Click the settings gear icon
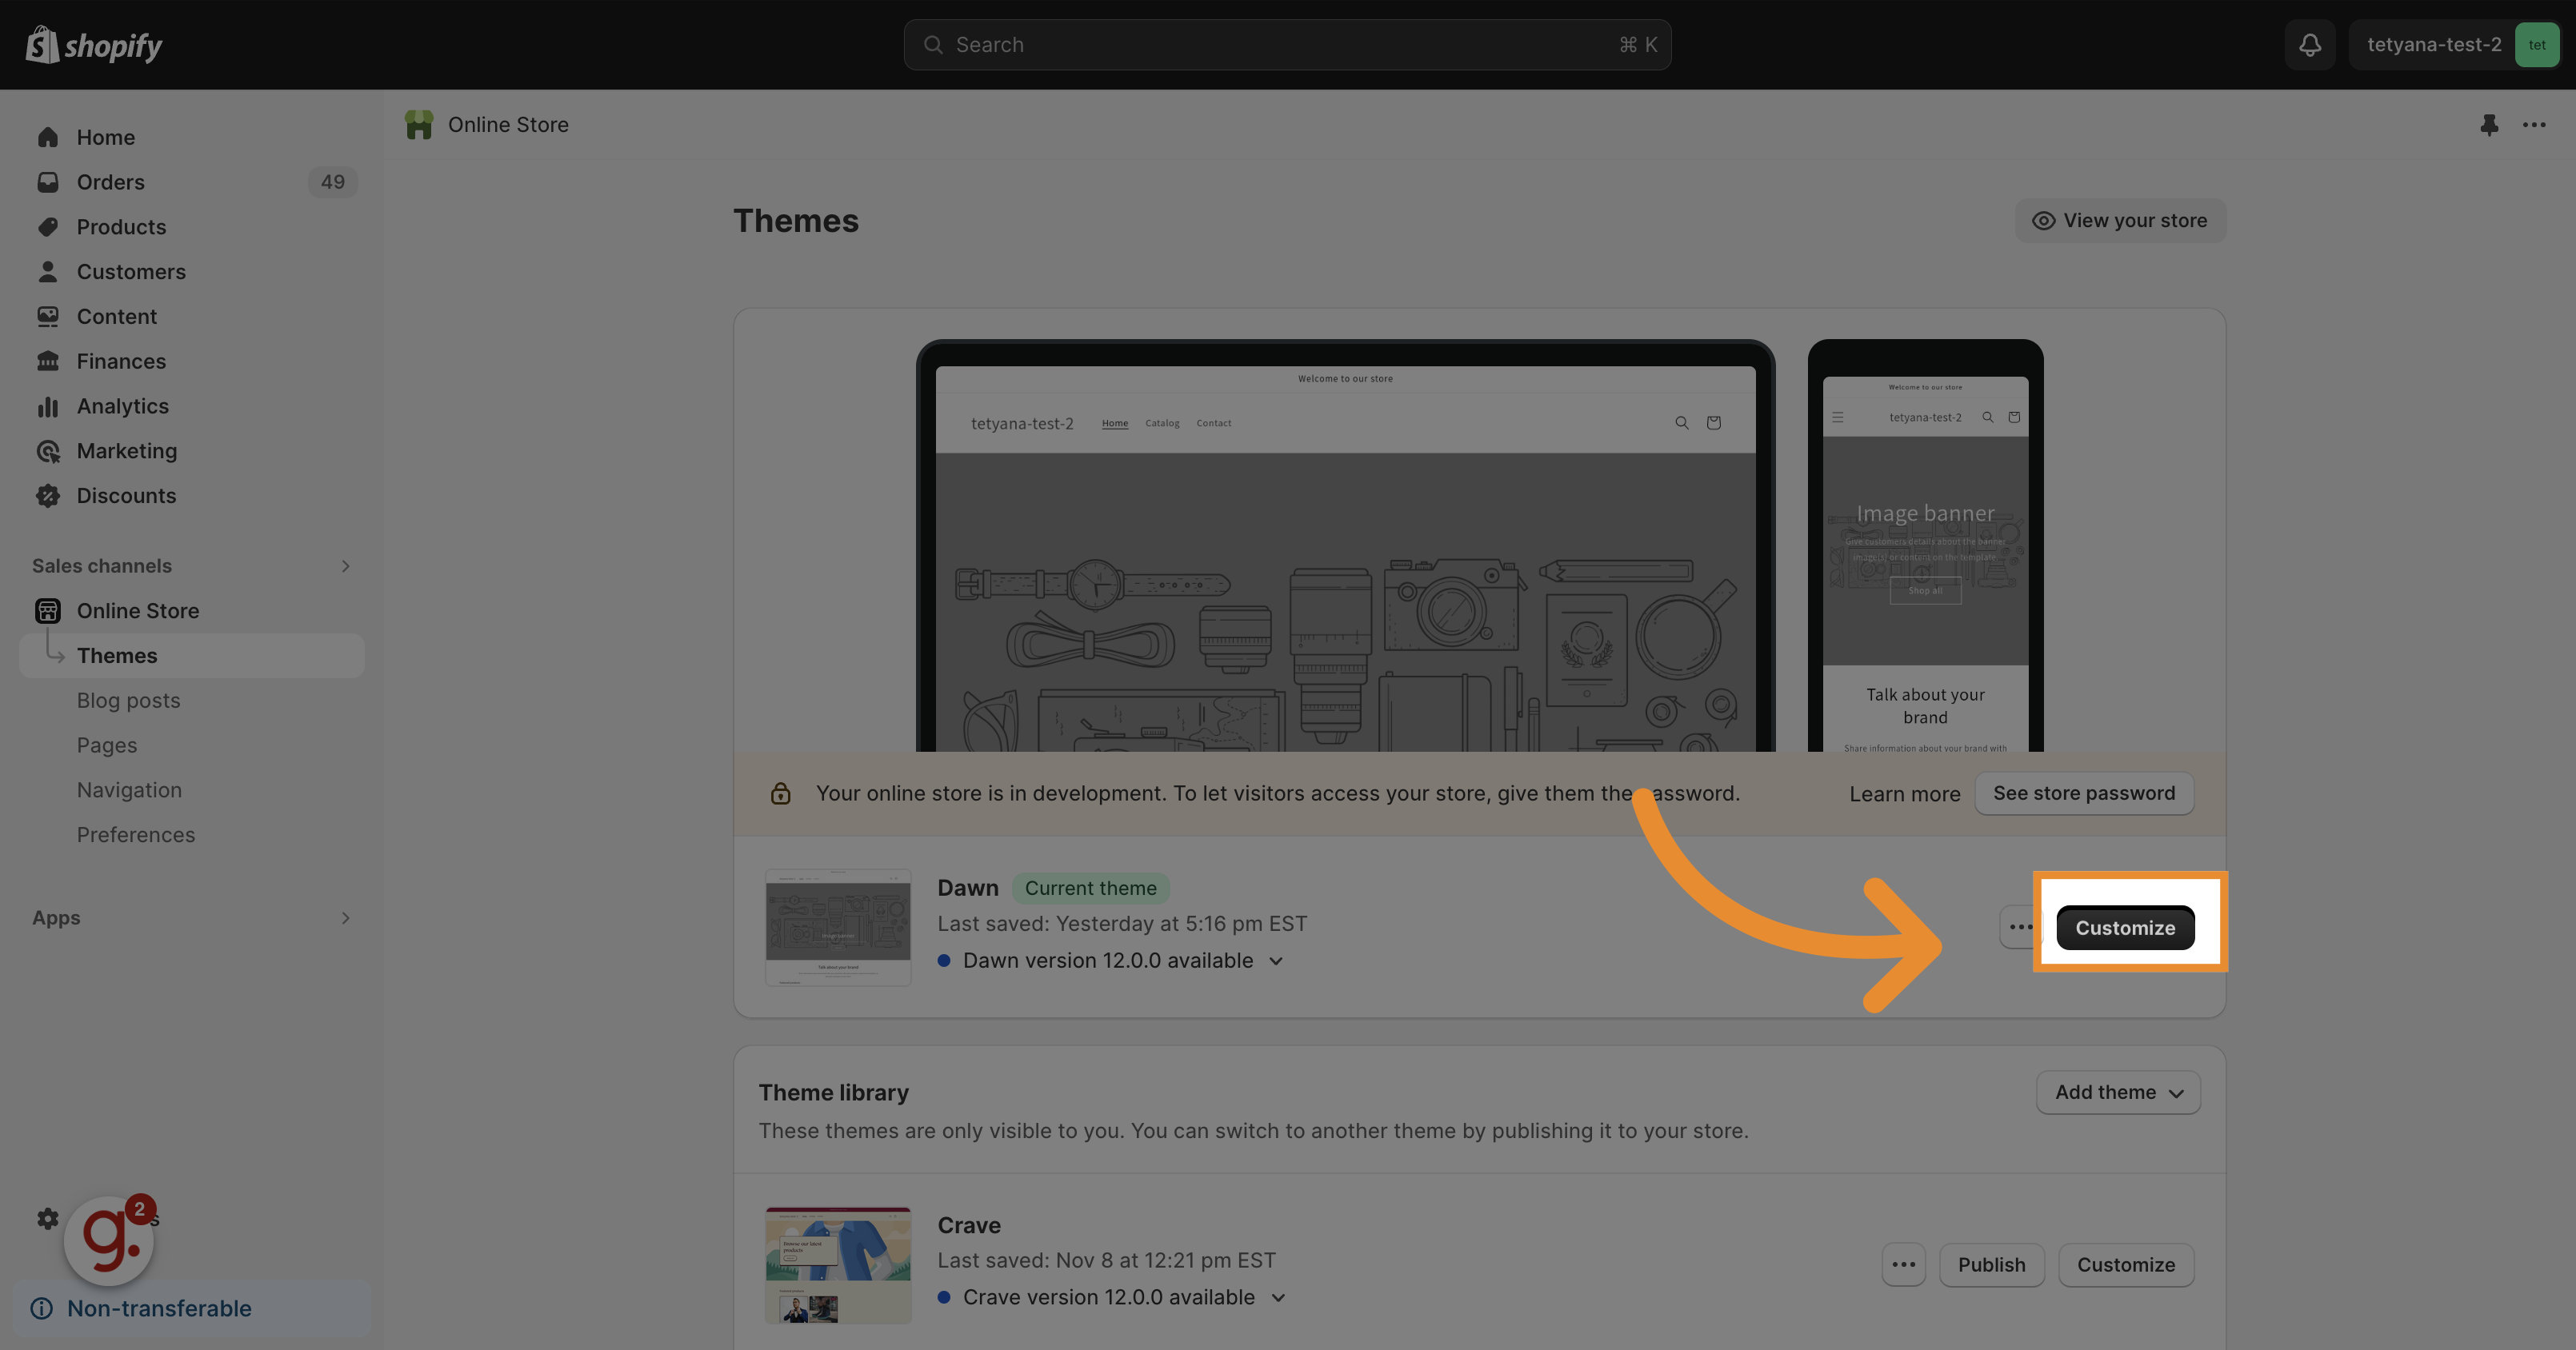Image resolution: width=2576 pixels, height=1350 pixels. 48,1218
